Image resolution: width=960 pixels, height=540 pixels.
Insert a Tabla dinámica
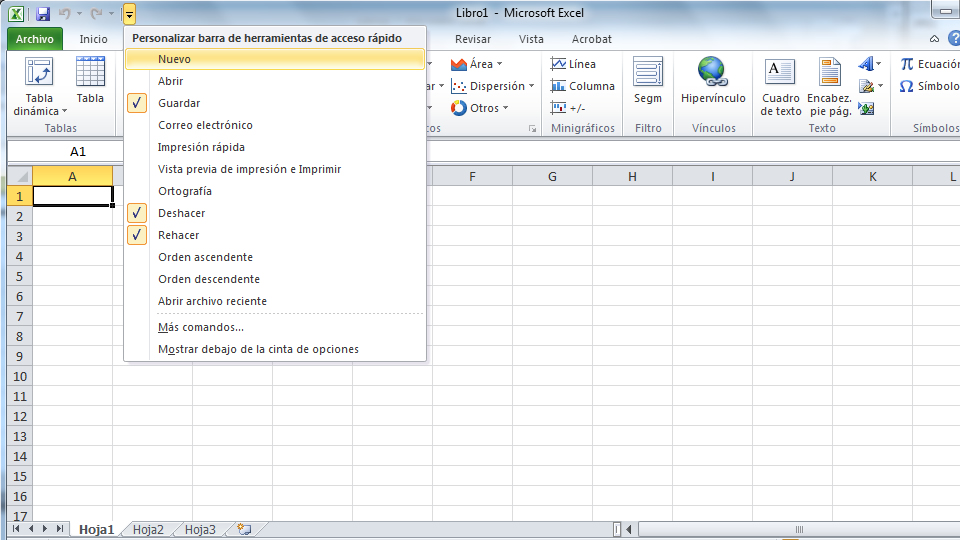click(x=39, y=86)
